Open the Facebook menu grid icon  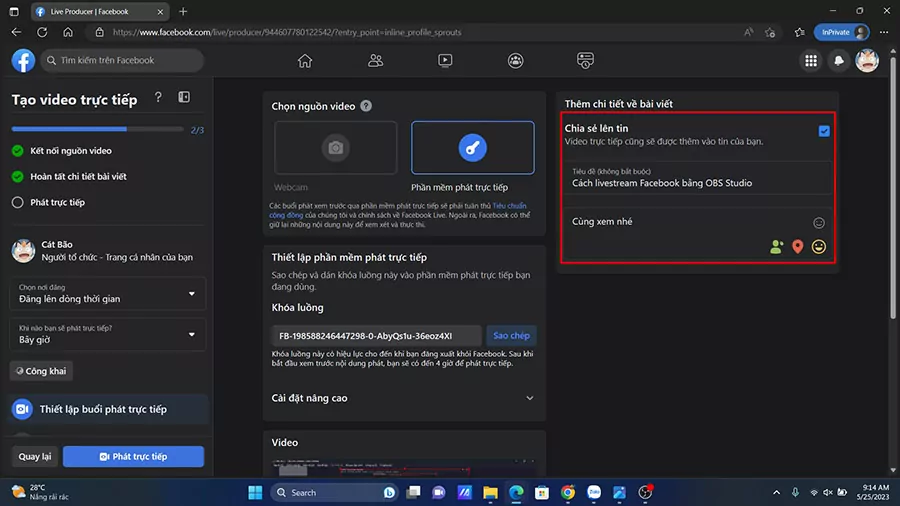[x=811, y=60]
